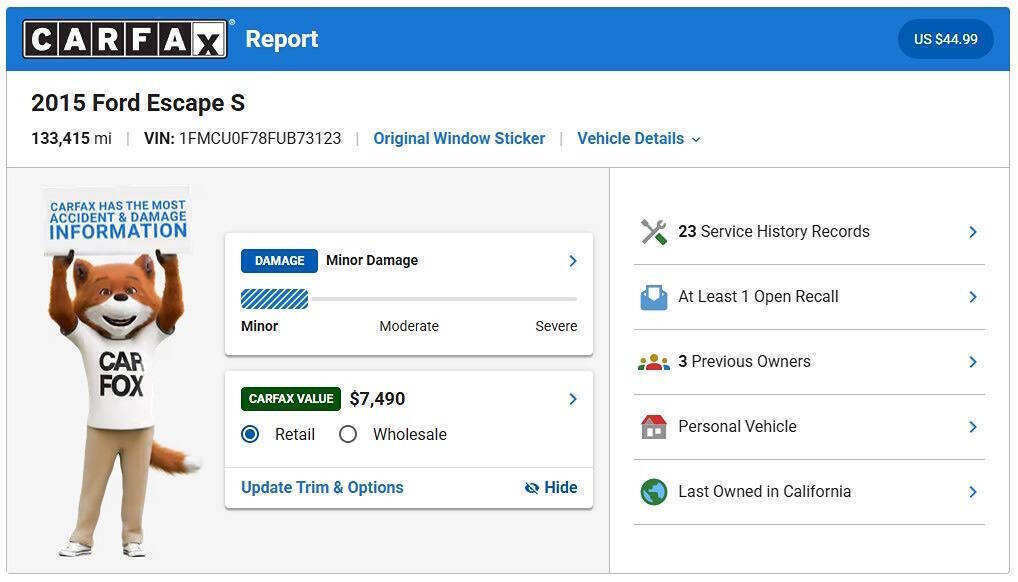Image resolution: width=1018 pixels, height=582 pixels.
Task: Click 'Last Owned in California' text
Action: (x=765, y=491)
